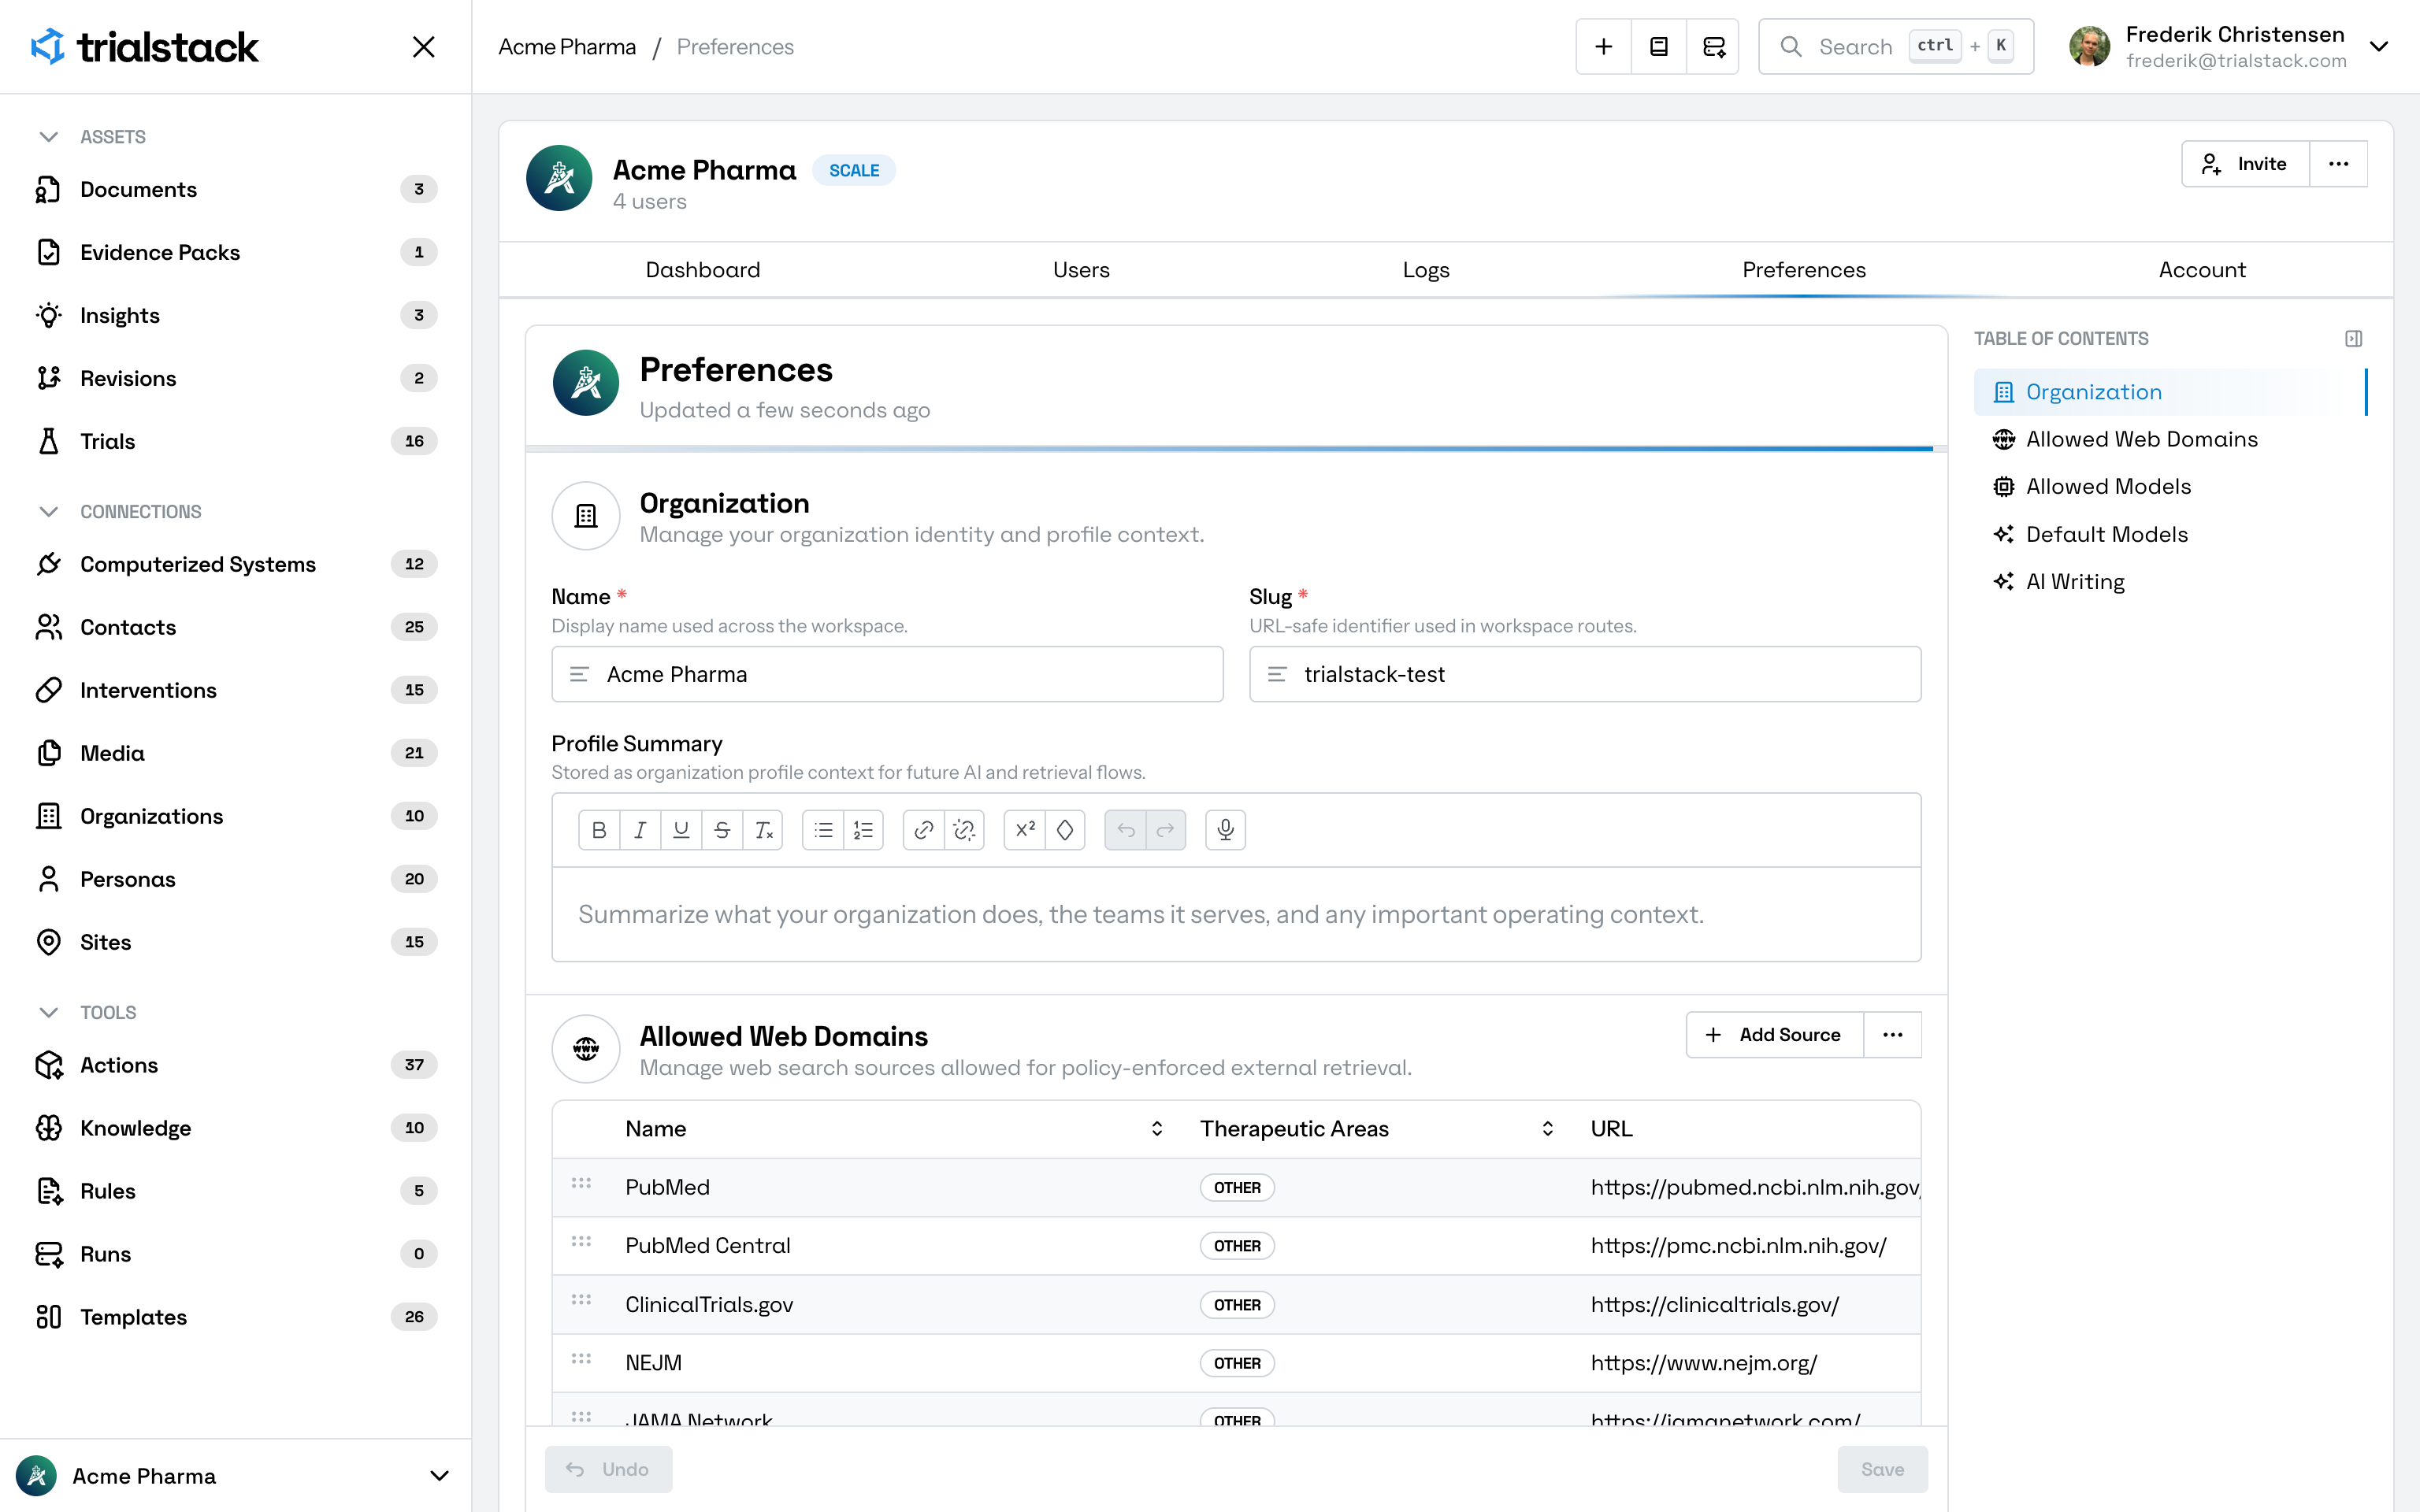Open Evidence Packs in the sidebar

coord(235,253)
